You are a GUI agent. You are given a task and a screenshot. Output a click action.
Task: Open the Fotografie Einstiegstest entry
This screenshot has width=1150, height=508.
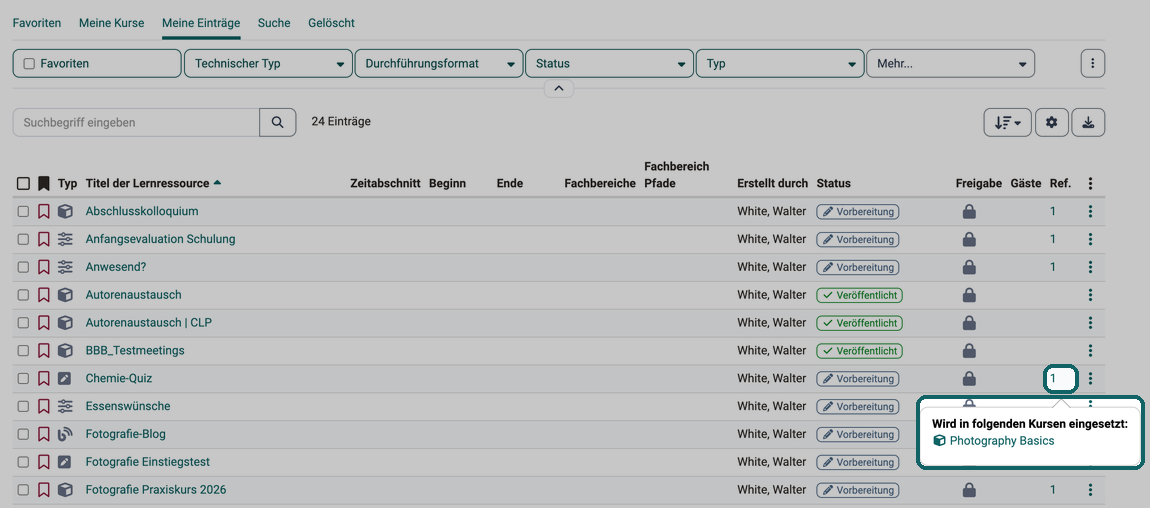pos(147,462)
